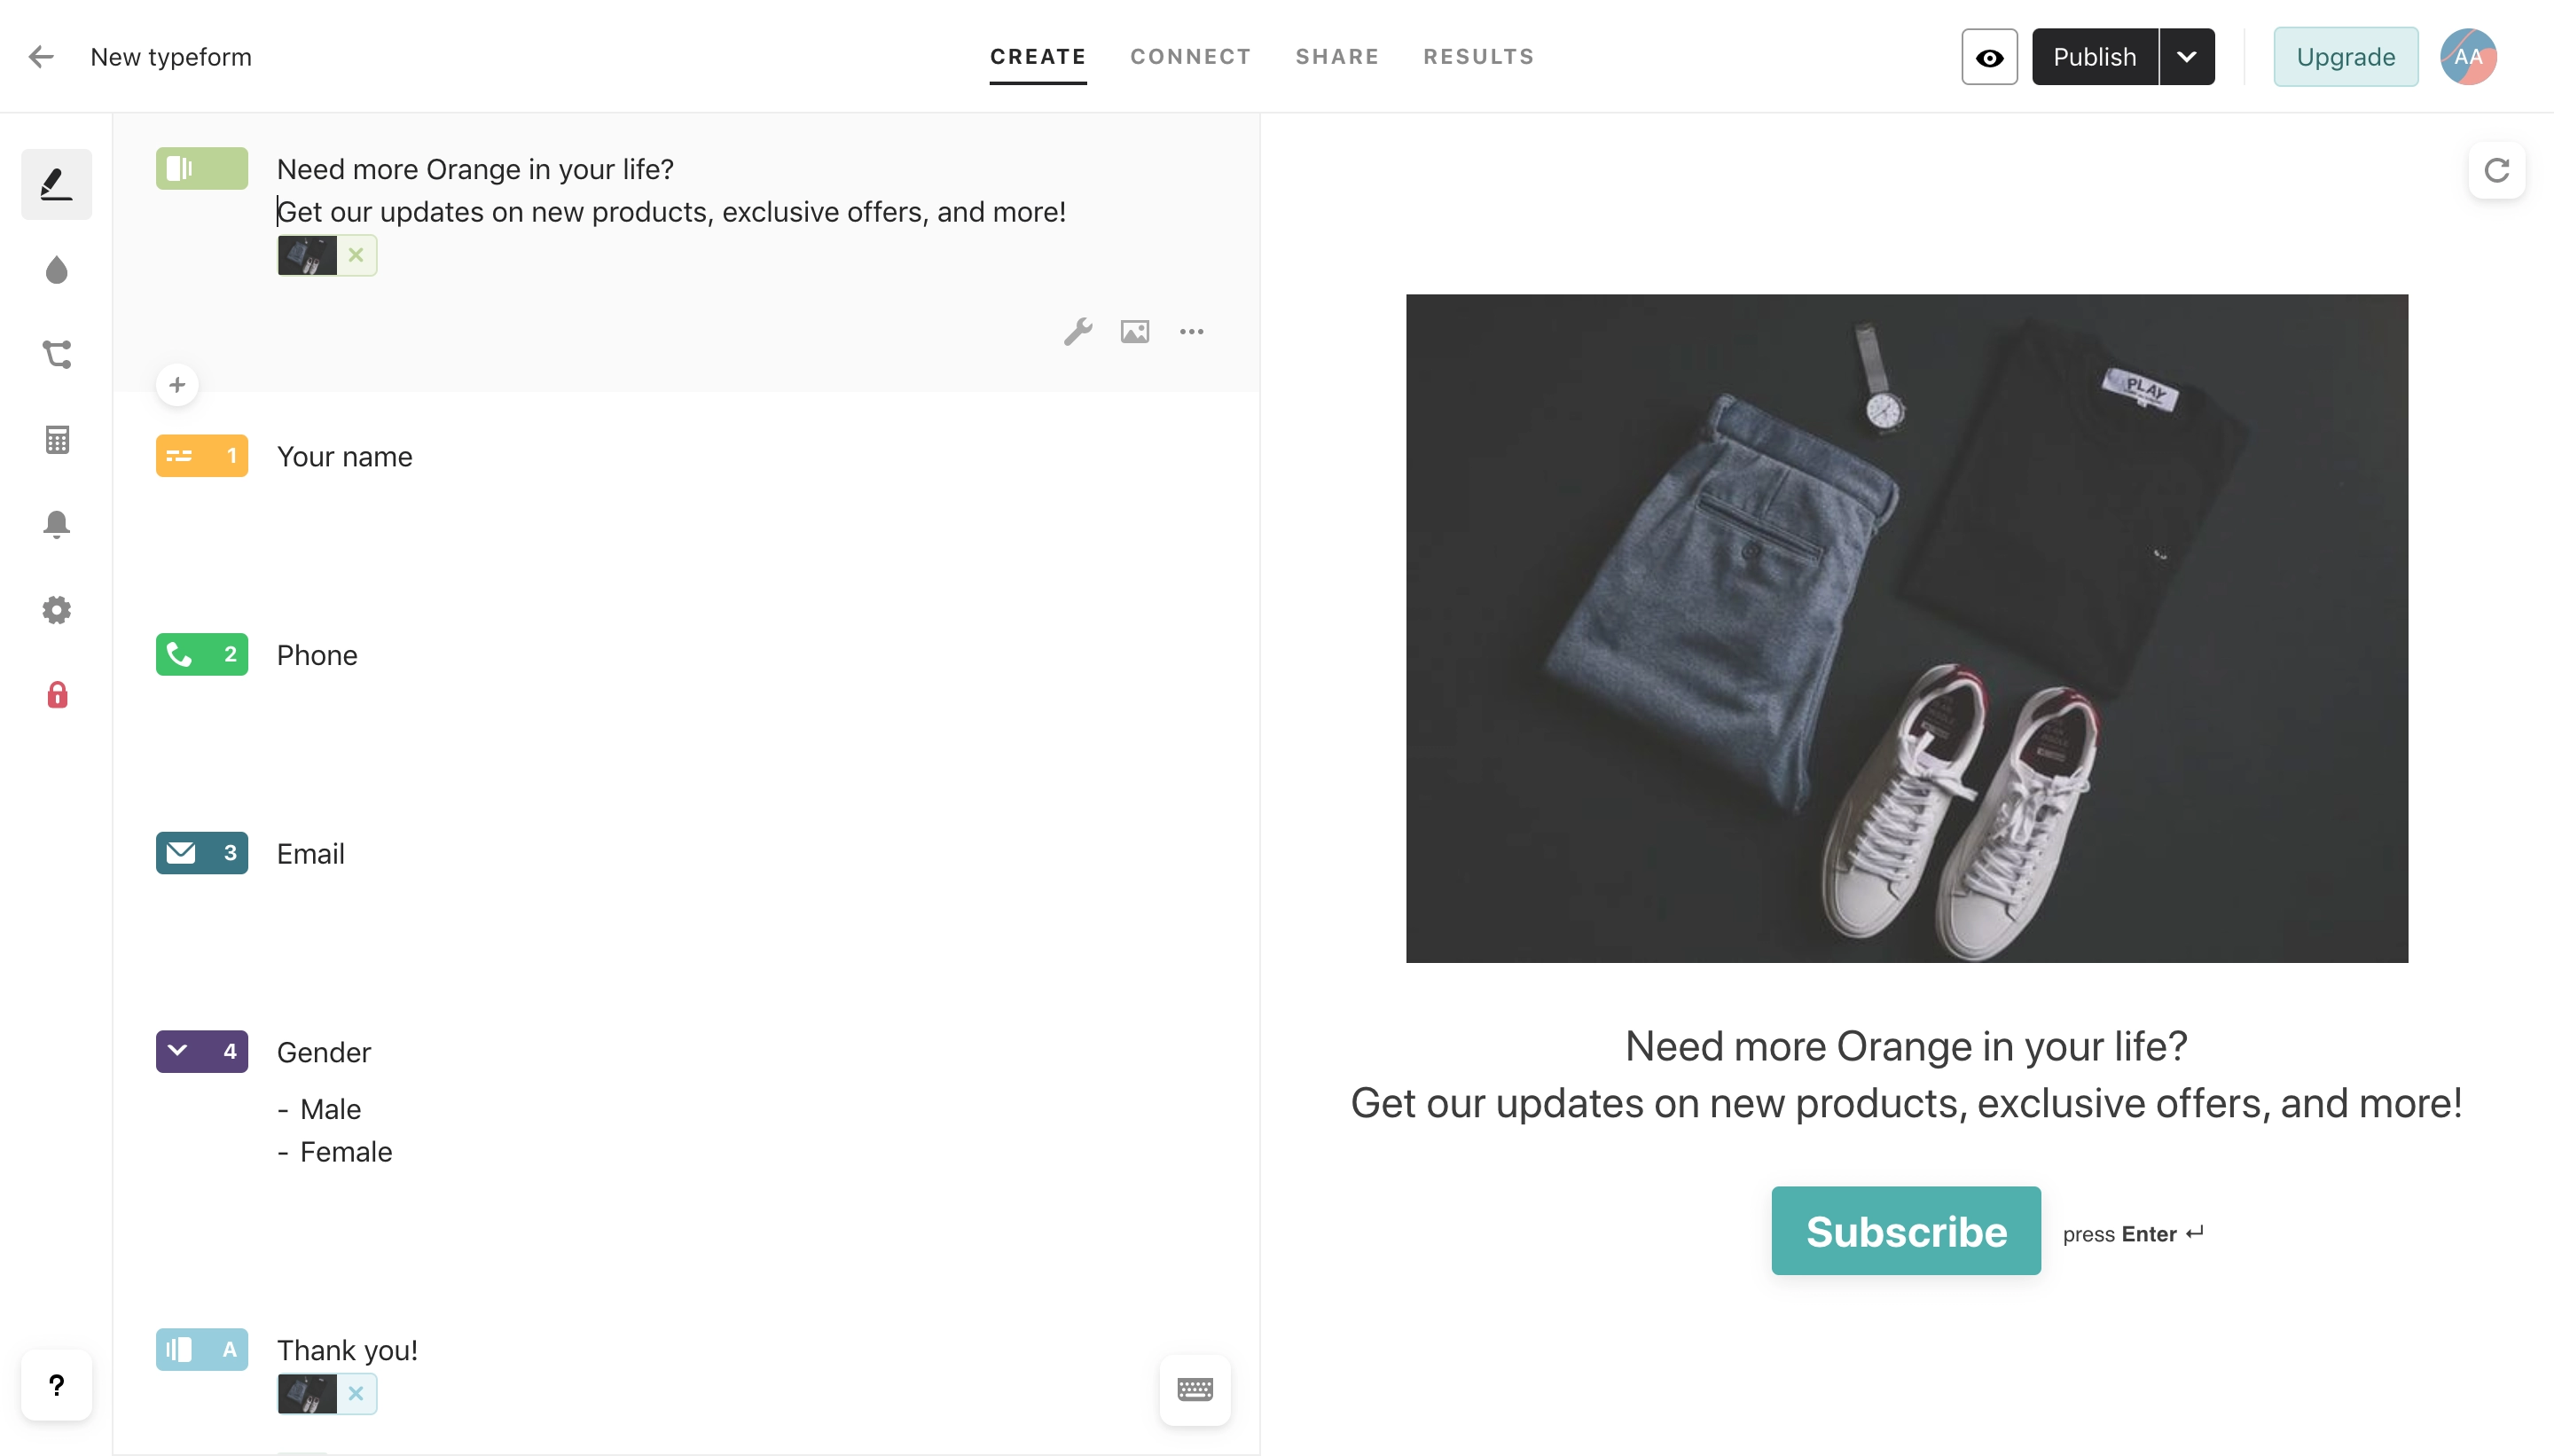
Task: Open the Design droplet panel
Action: coord(56,269)
